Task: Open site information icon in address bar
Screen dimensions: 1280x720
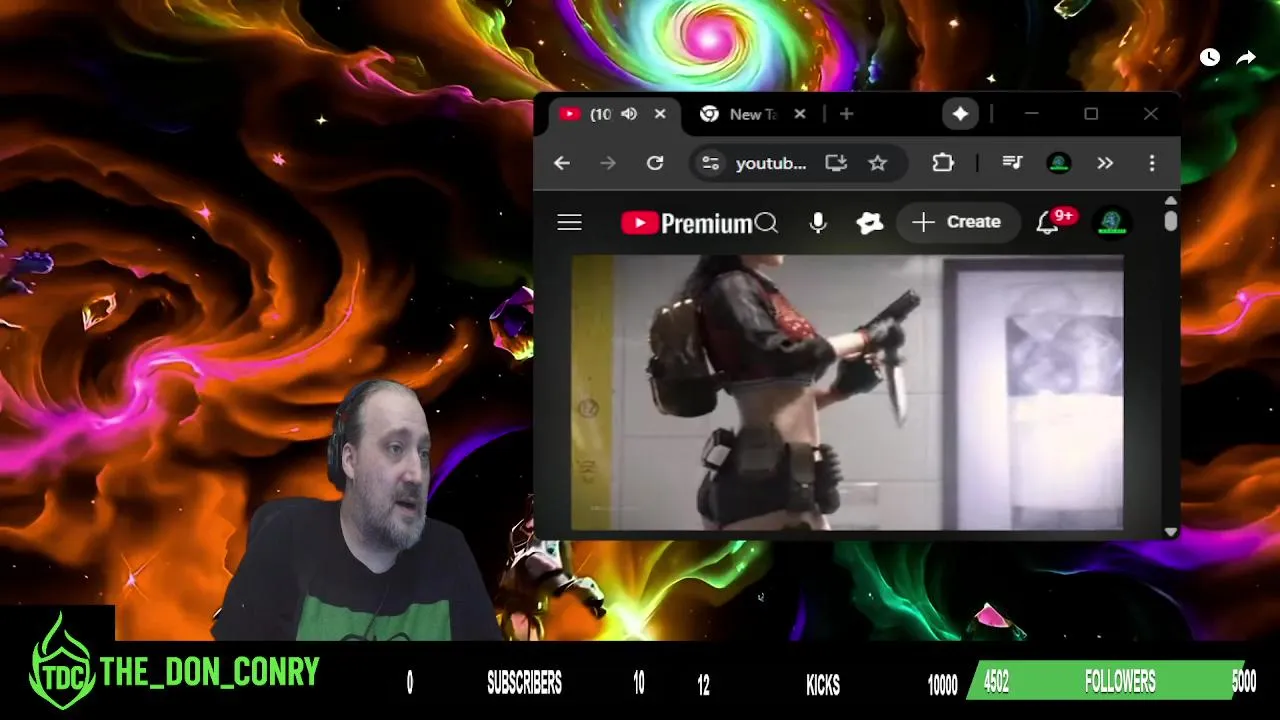Action: (x=711, y=163)
